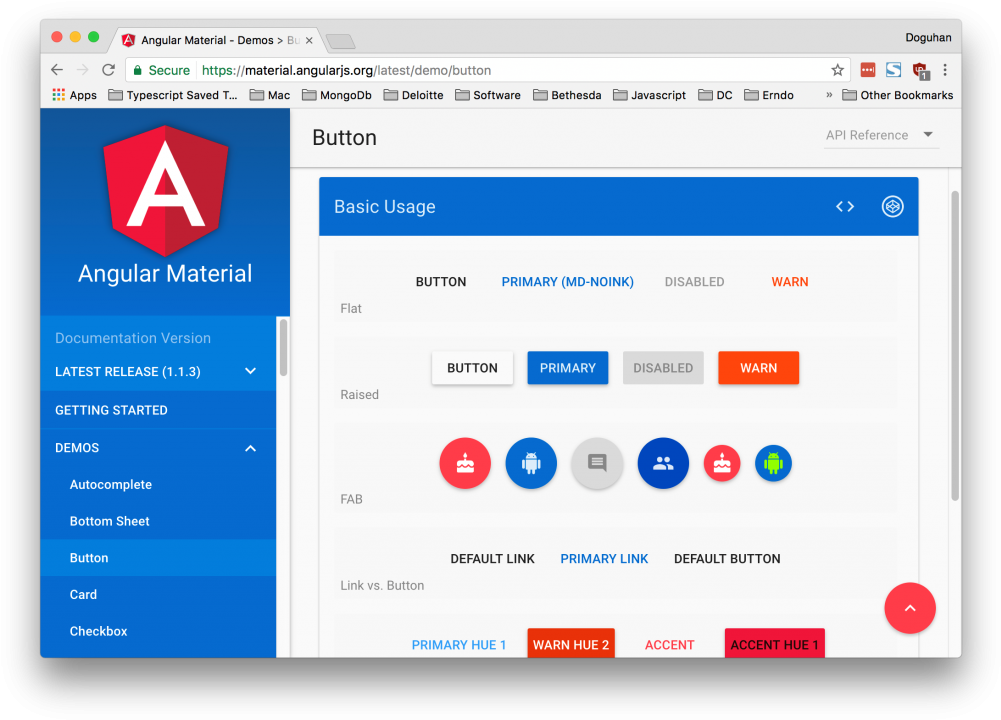Click the red shield extension with badge

(921, 71)
